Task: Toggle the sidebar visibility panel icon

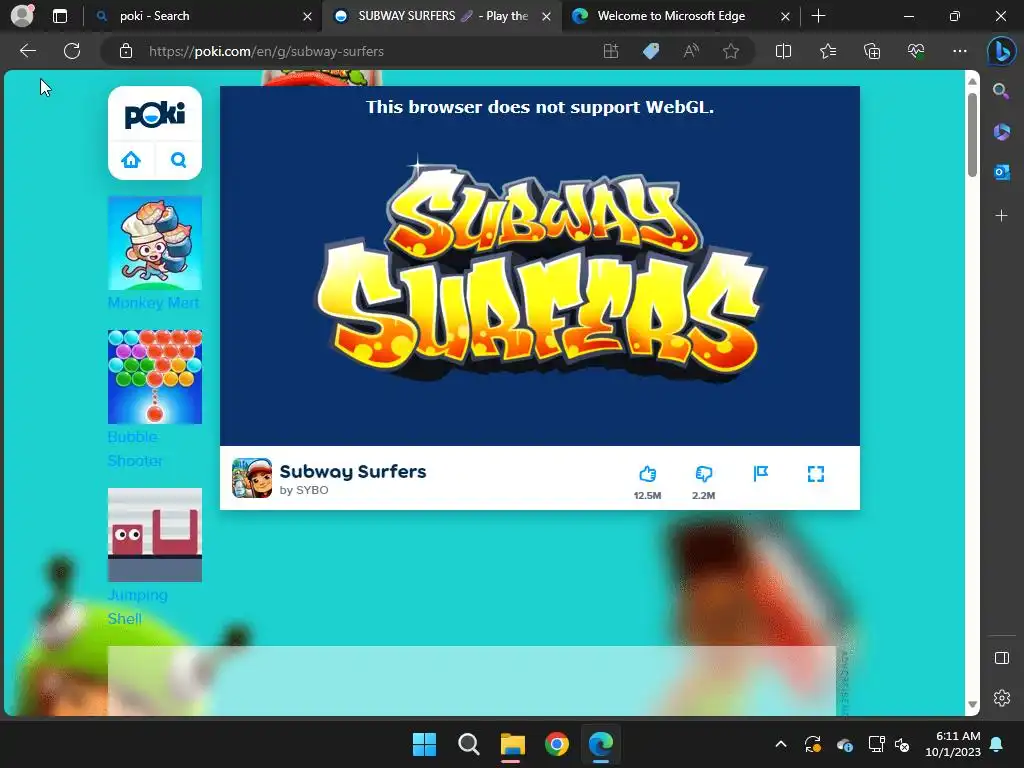Action: 1001,658
